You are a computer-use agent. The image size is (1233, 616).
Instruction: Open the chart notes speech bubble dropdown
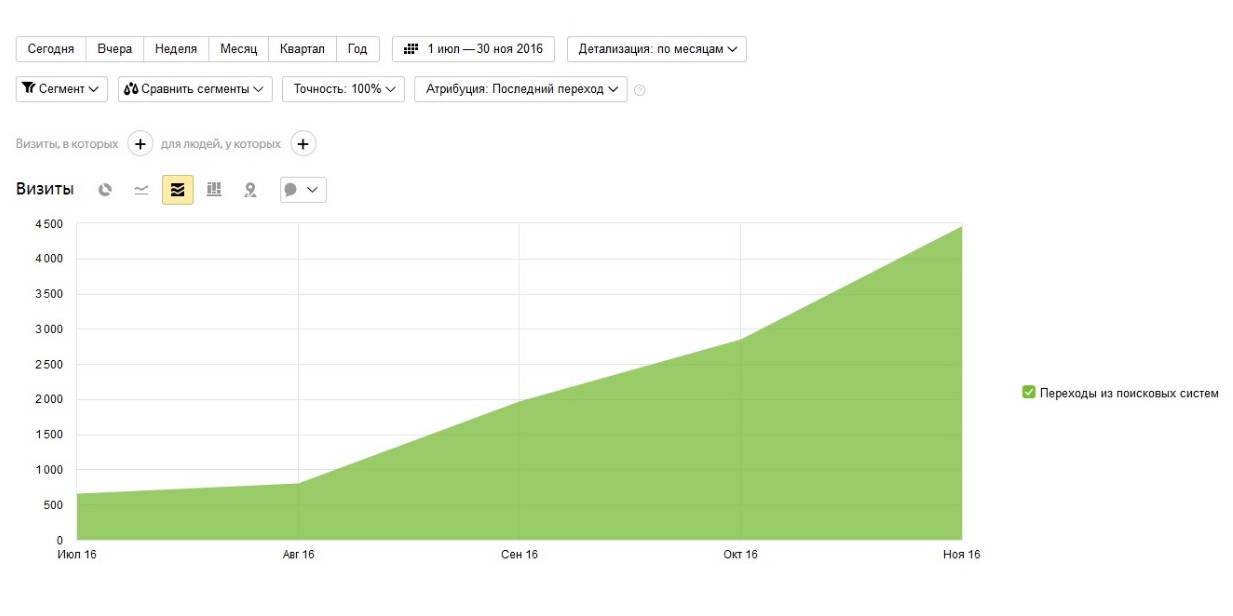coord(303,190)
